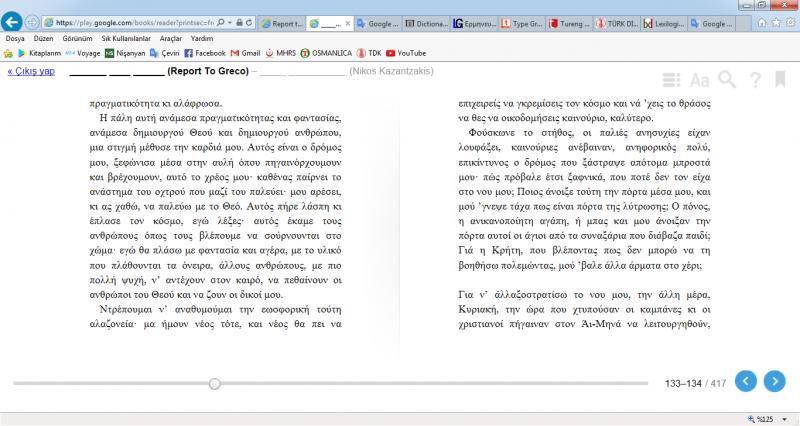Click the right page paragraph starting Φούσκωνε
800x426 pixels.
584,199
